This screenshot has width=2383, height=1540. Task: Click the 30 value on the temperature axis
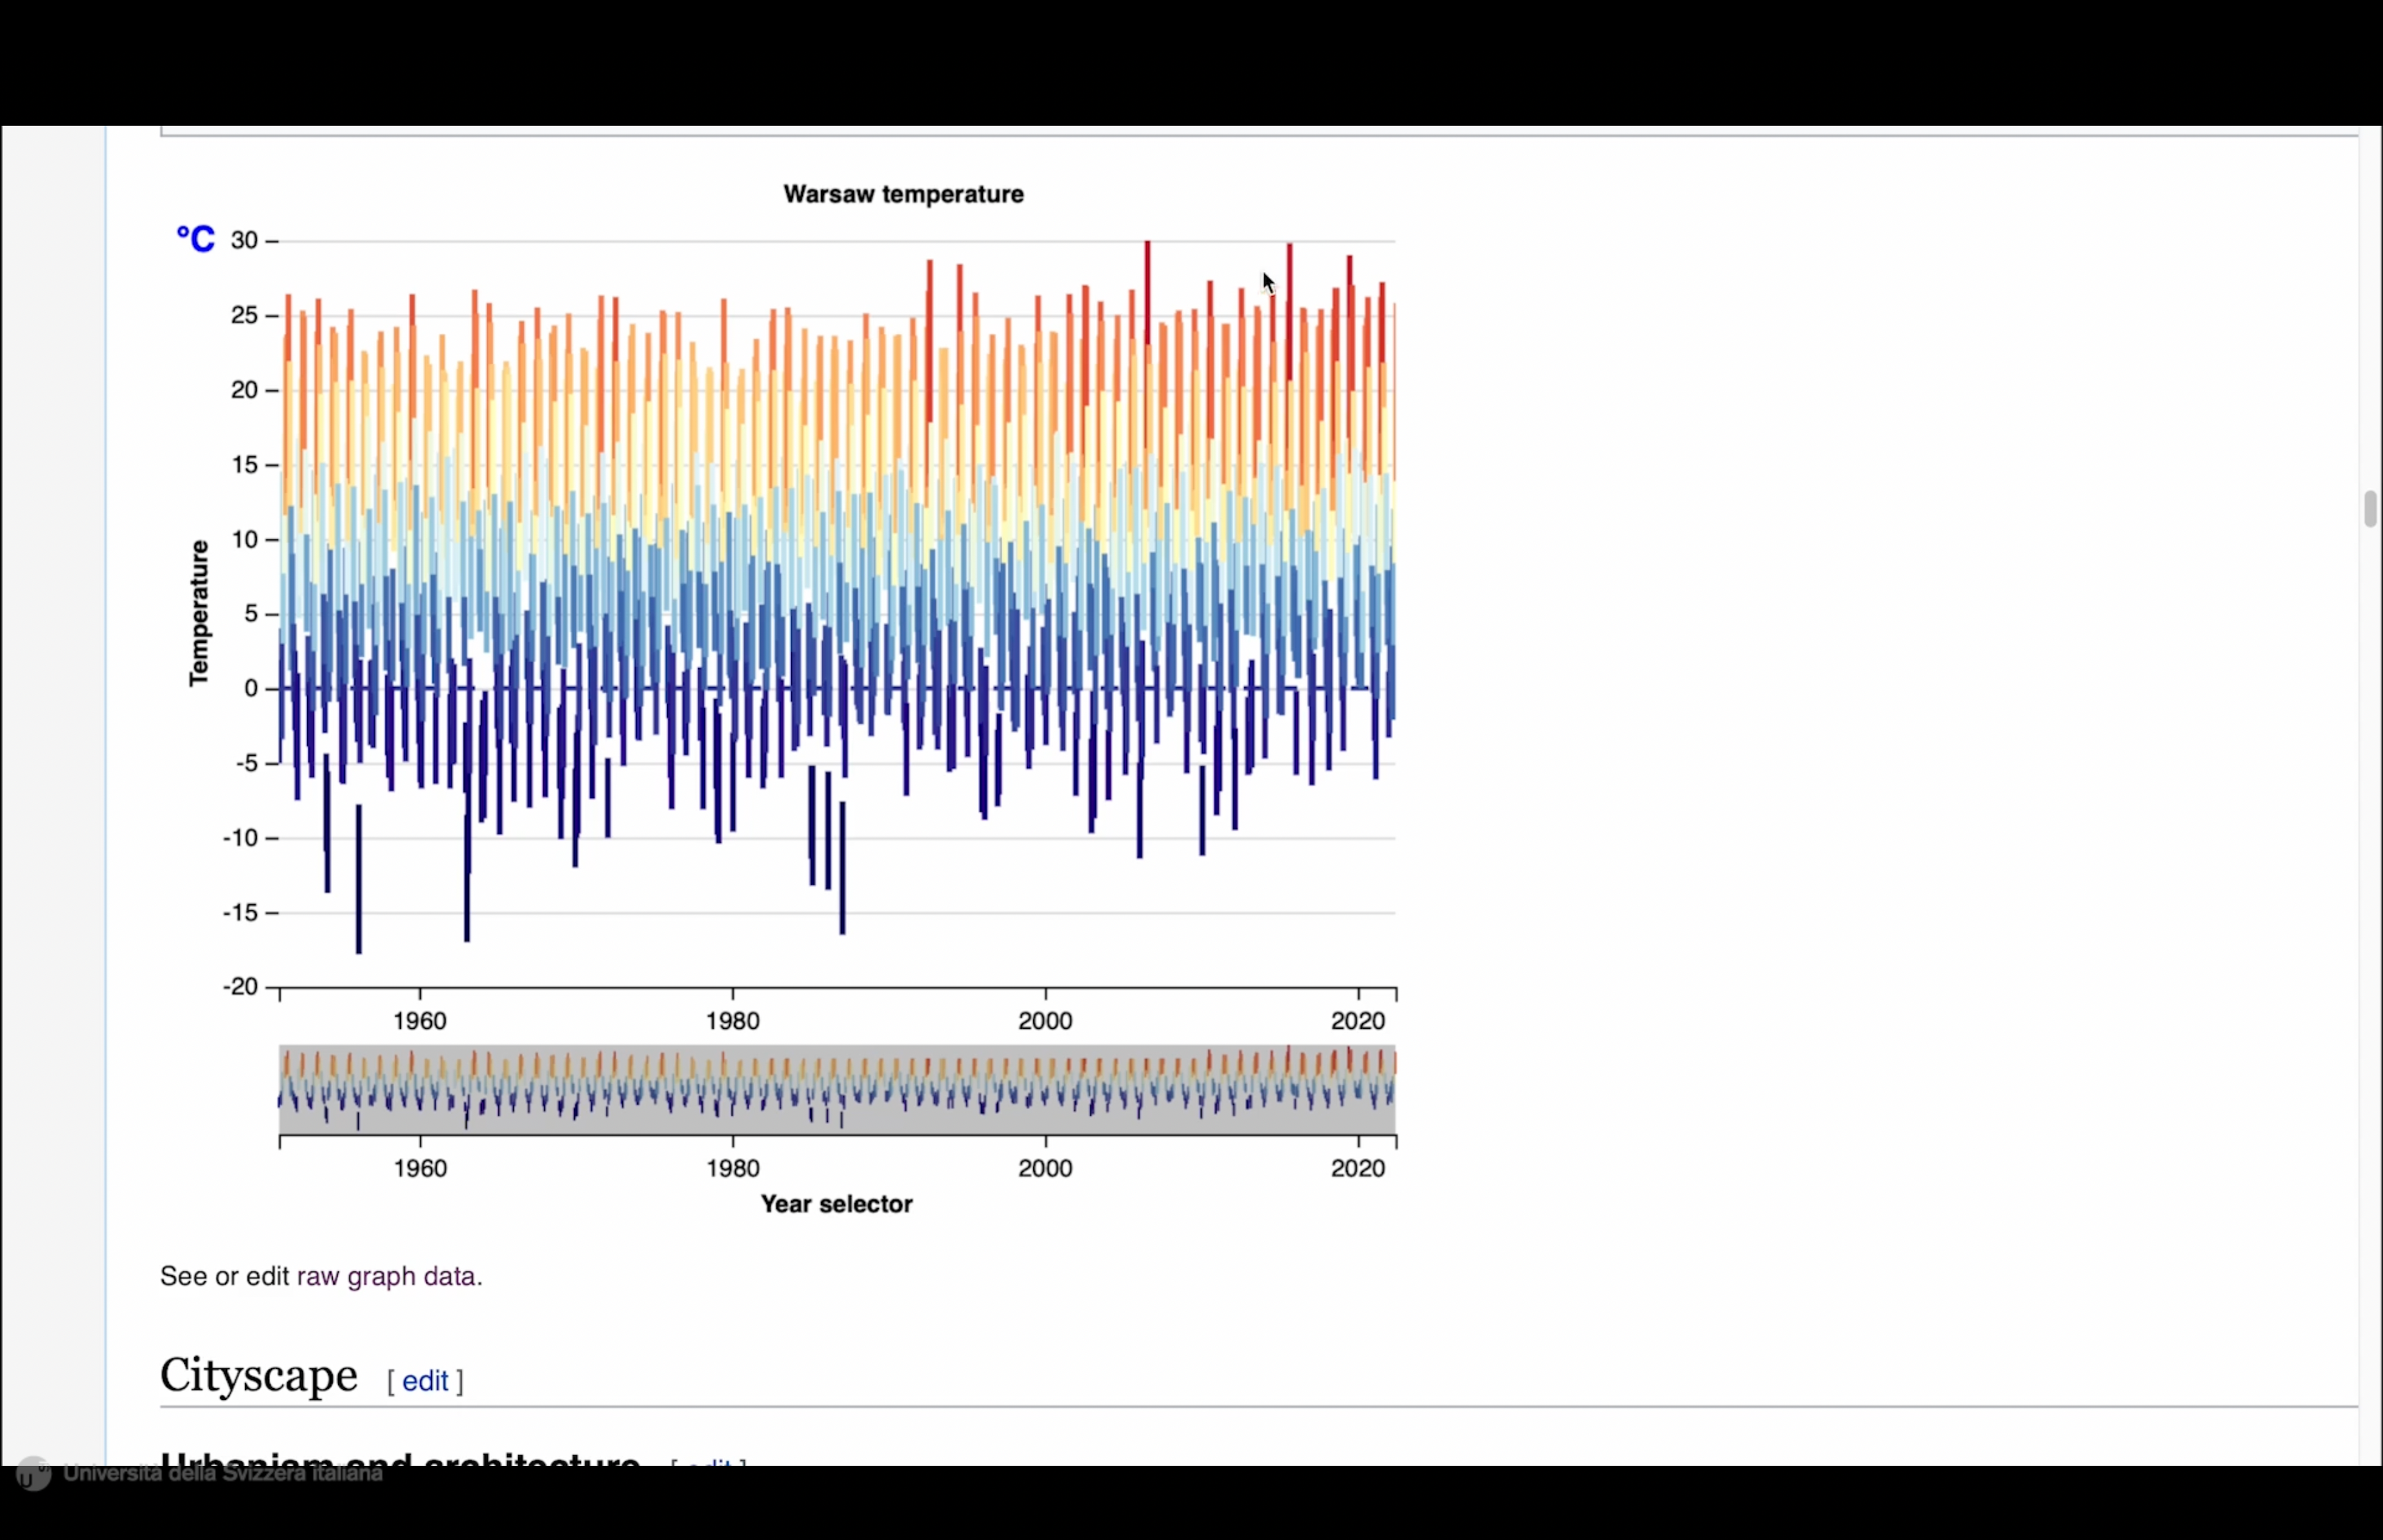pos(244,240)
